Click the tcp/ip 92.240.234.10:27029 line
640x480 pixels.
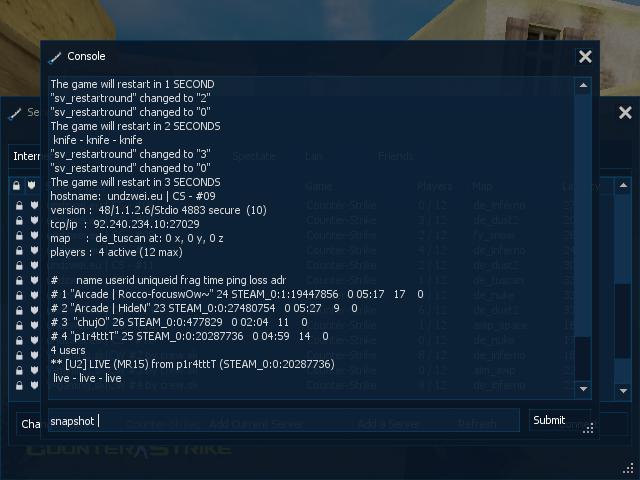[x=125, y=224]
